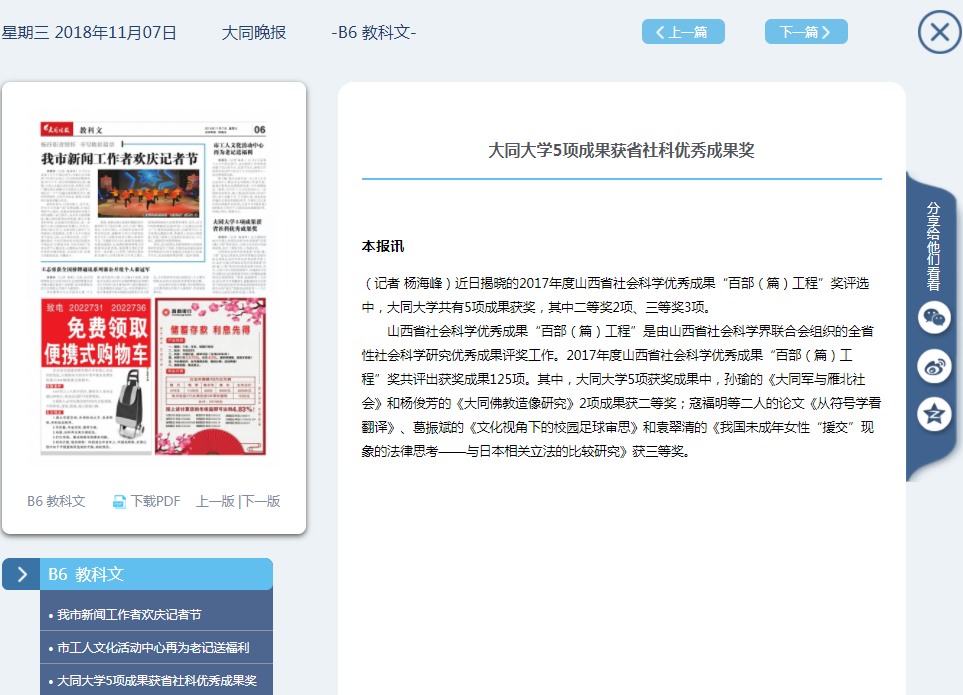
Task: Open article 我市新闻工作者欢庆记者节
Action: click(129, 615)
